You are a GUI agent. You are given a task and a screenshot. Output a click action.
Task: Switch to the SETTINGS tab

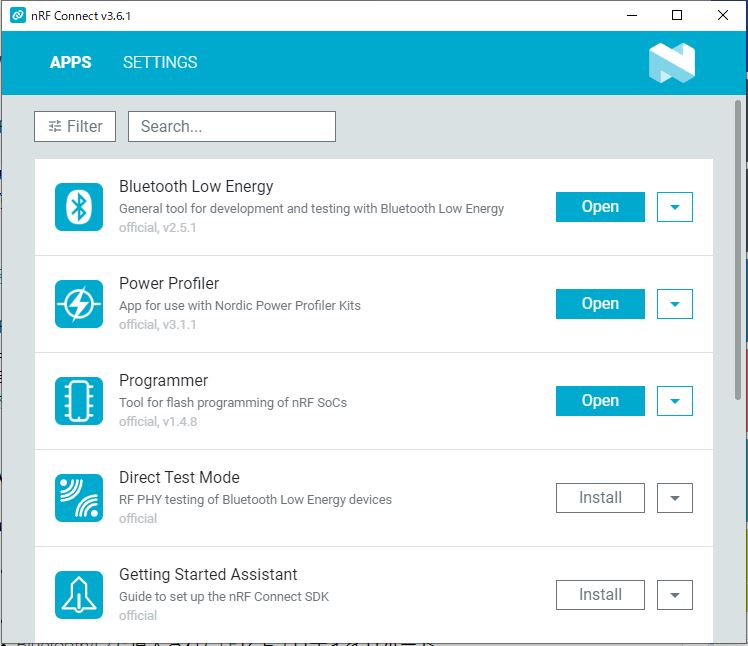tap(160, 62)
